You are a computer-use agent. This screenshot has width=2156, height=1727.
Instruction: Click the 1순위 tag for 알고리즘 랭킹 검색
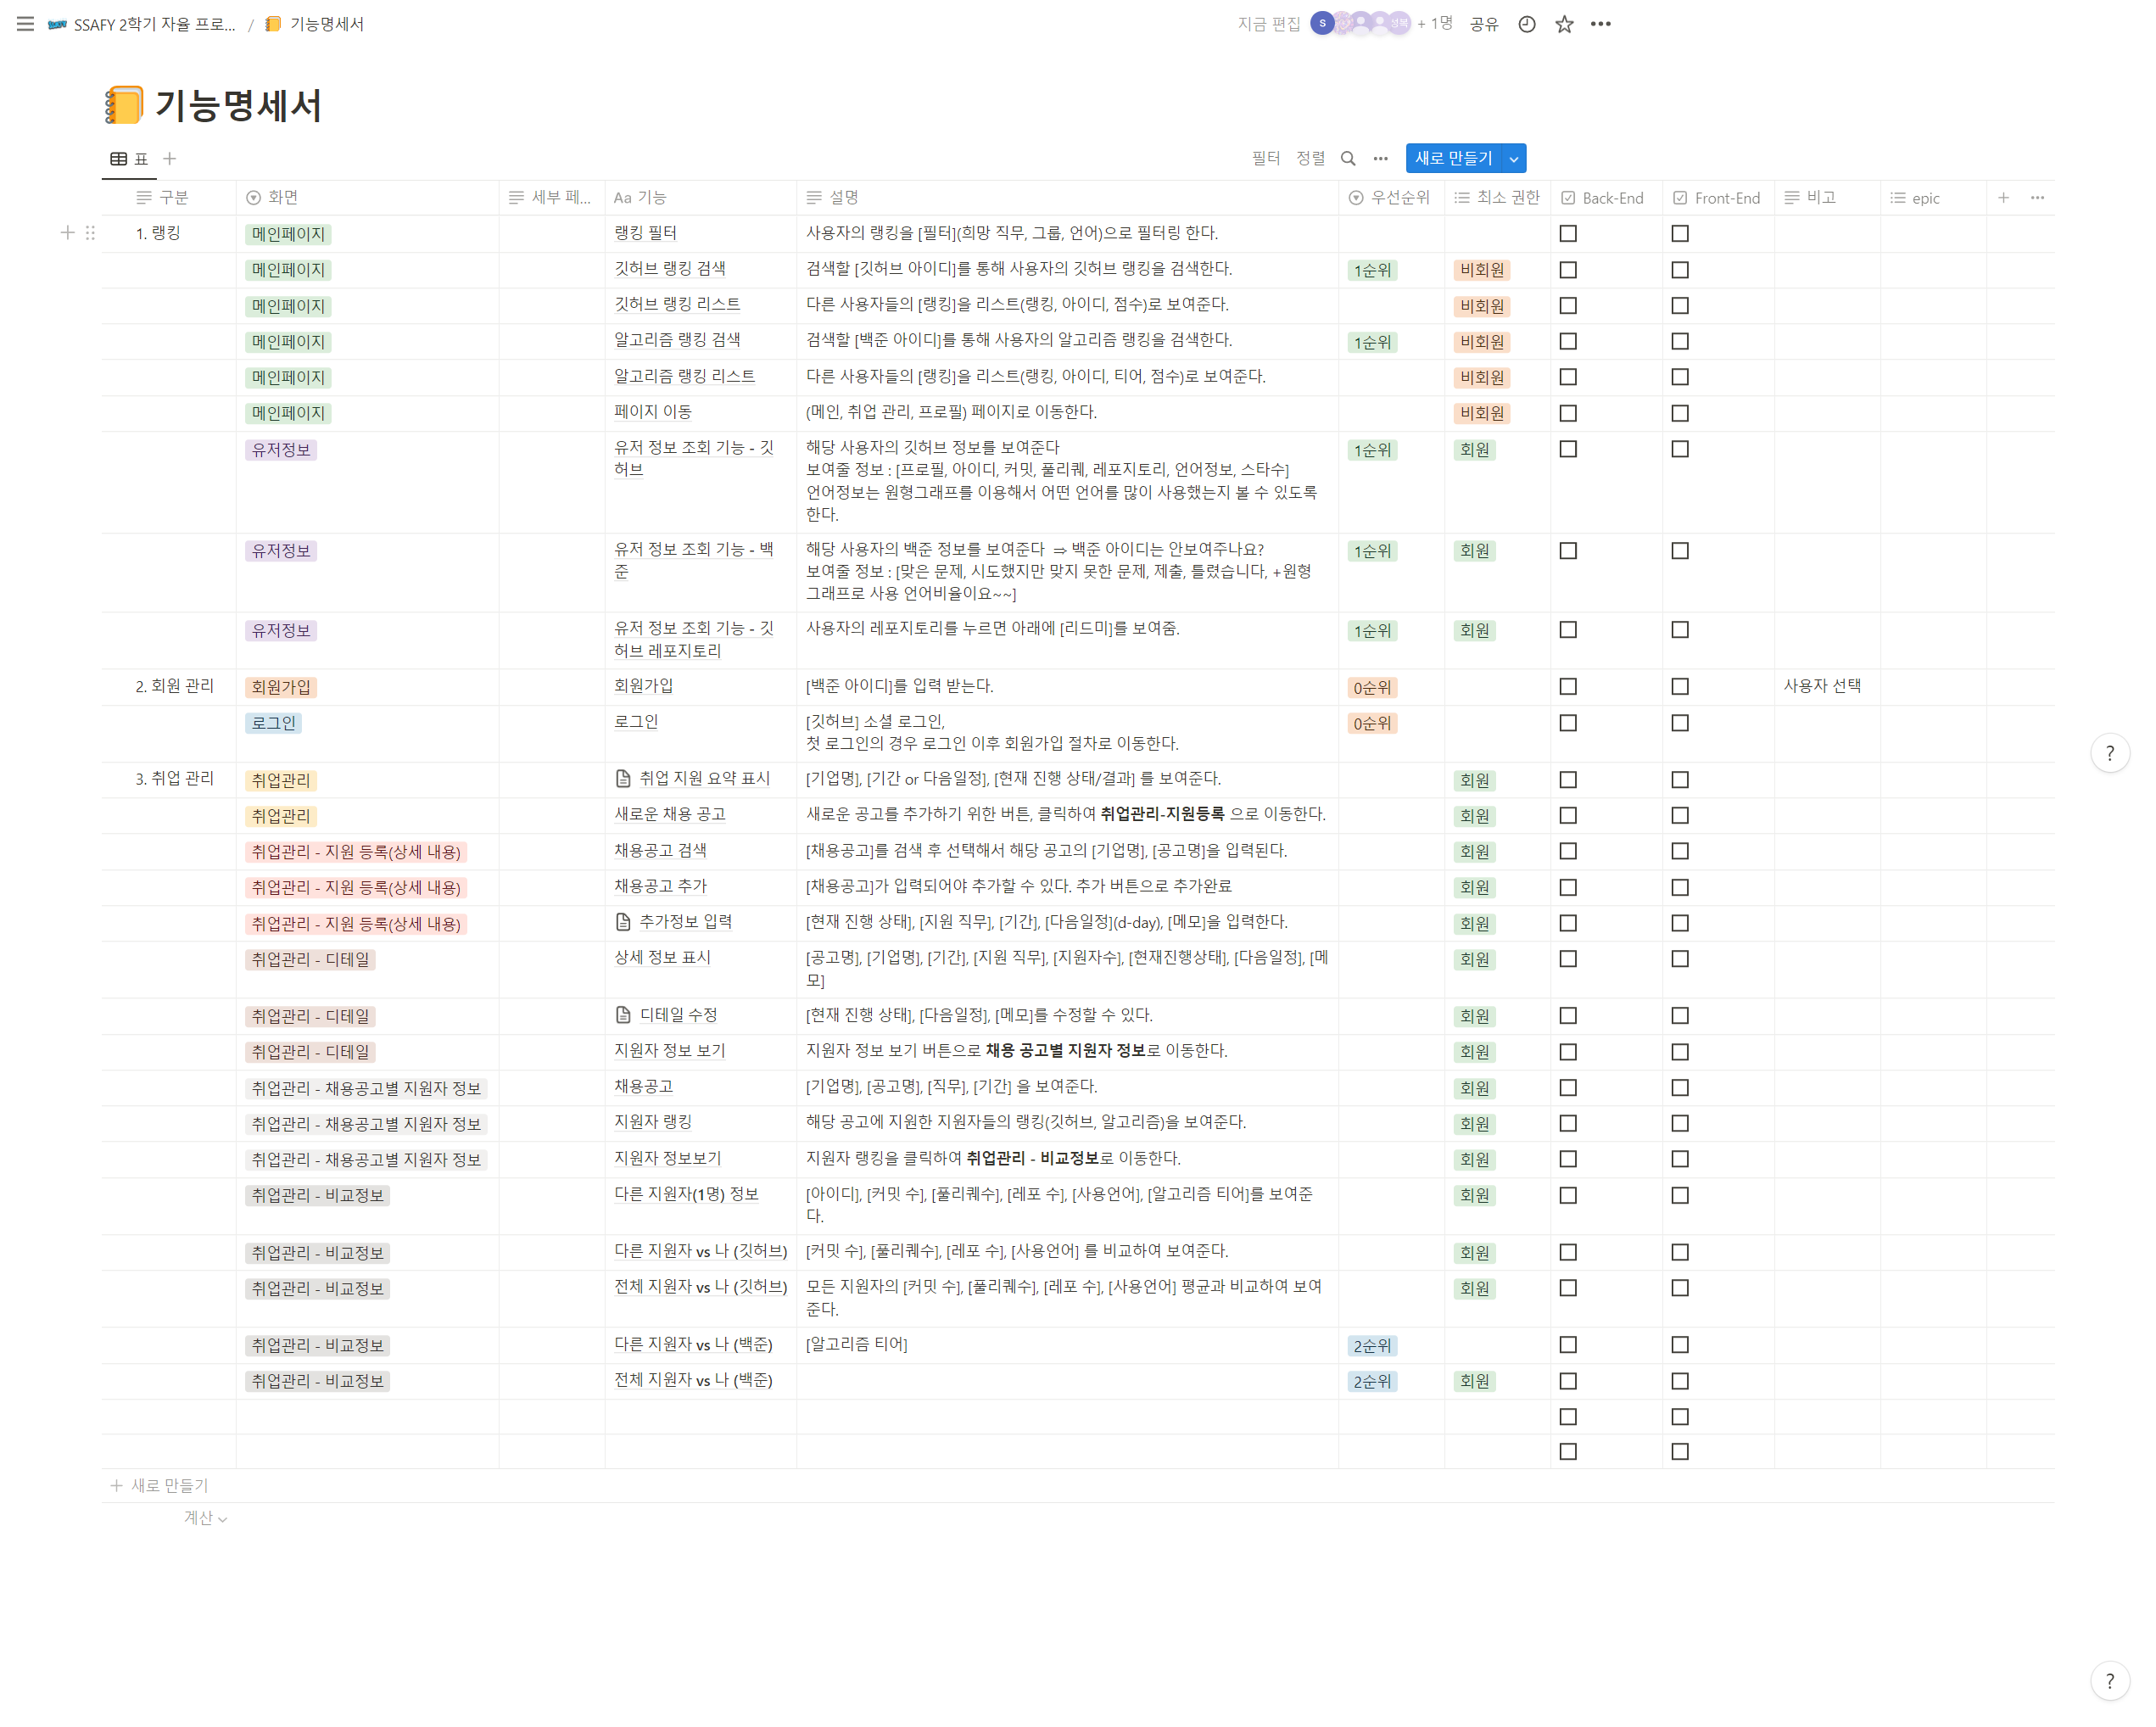[1371, 342]
